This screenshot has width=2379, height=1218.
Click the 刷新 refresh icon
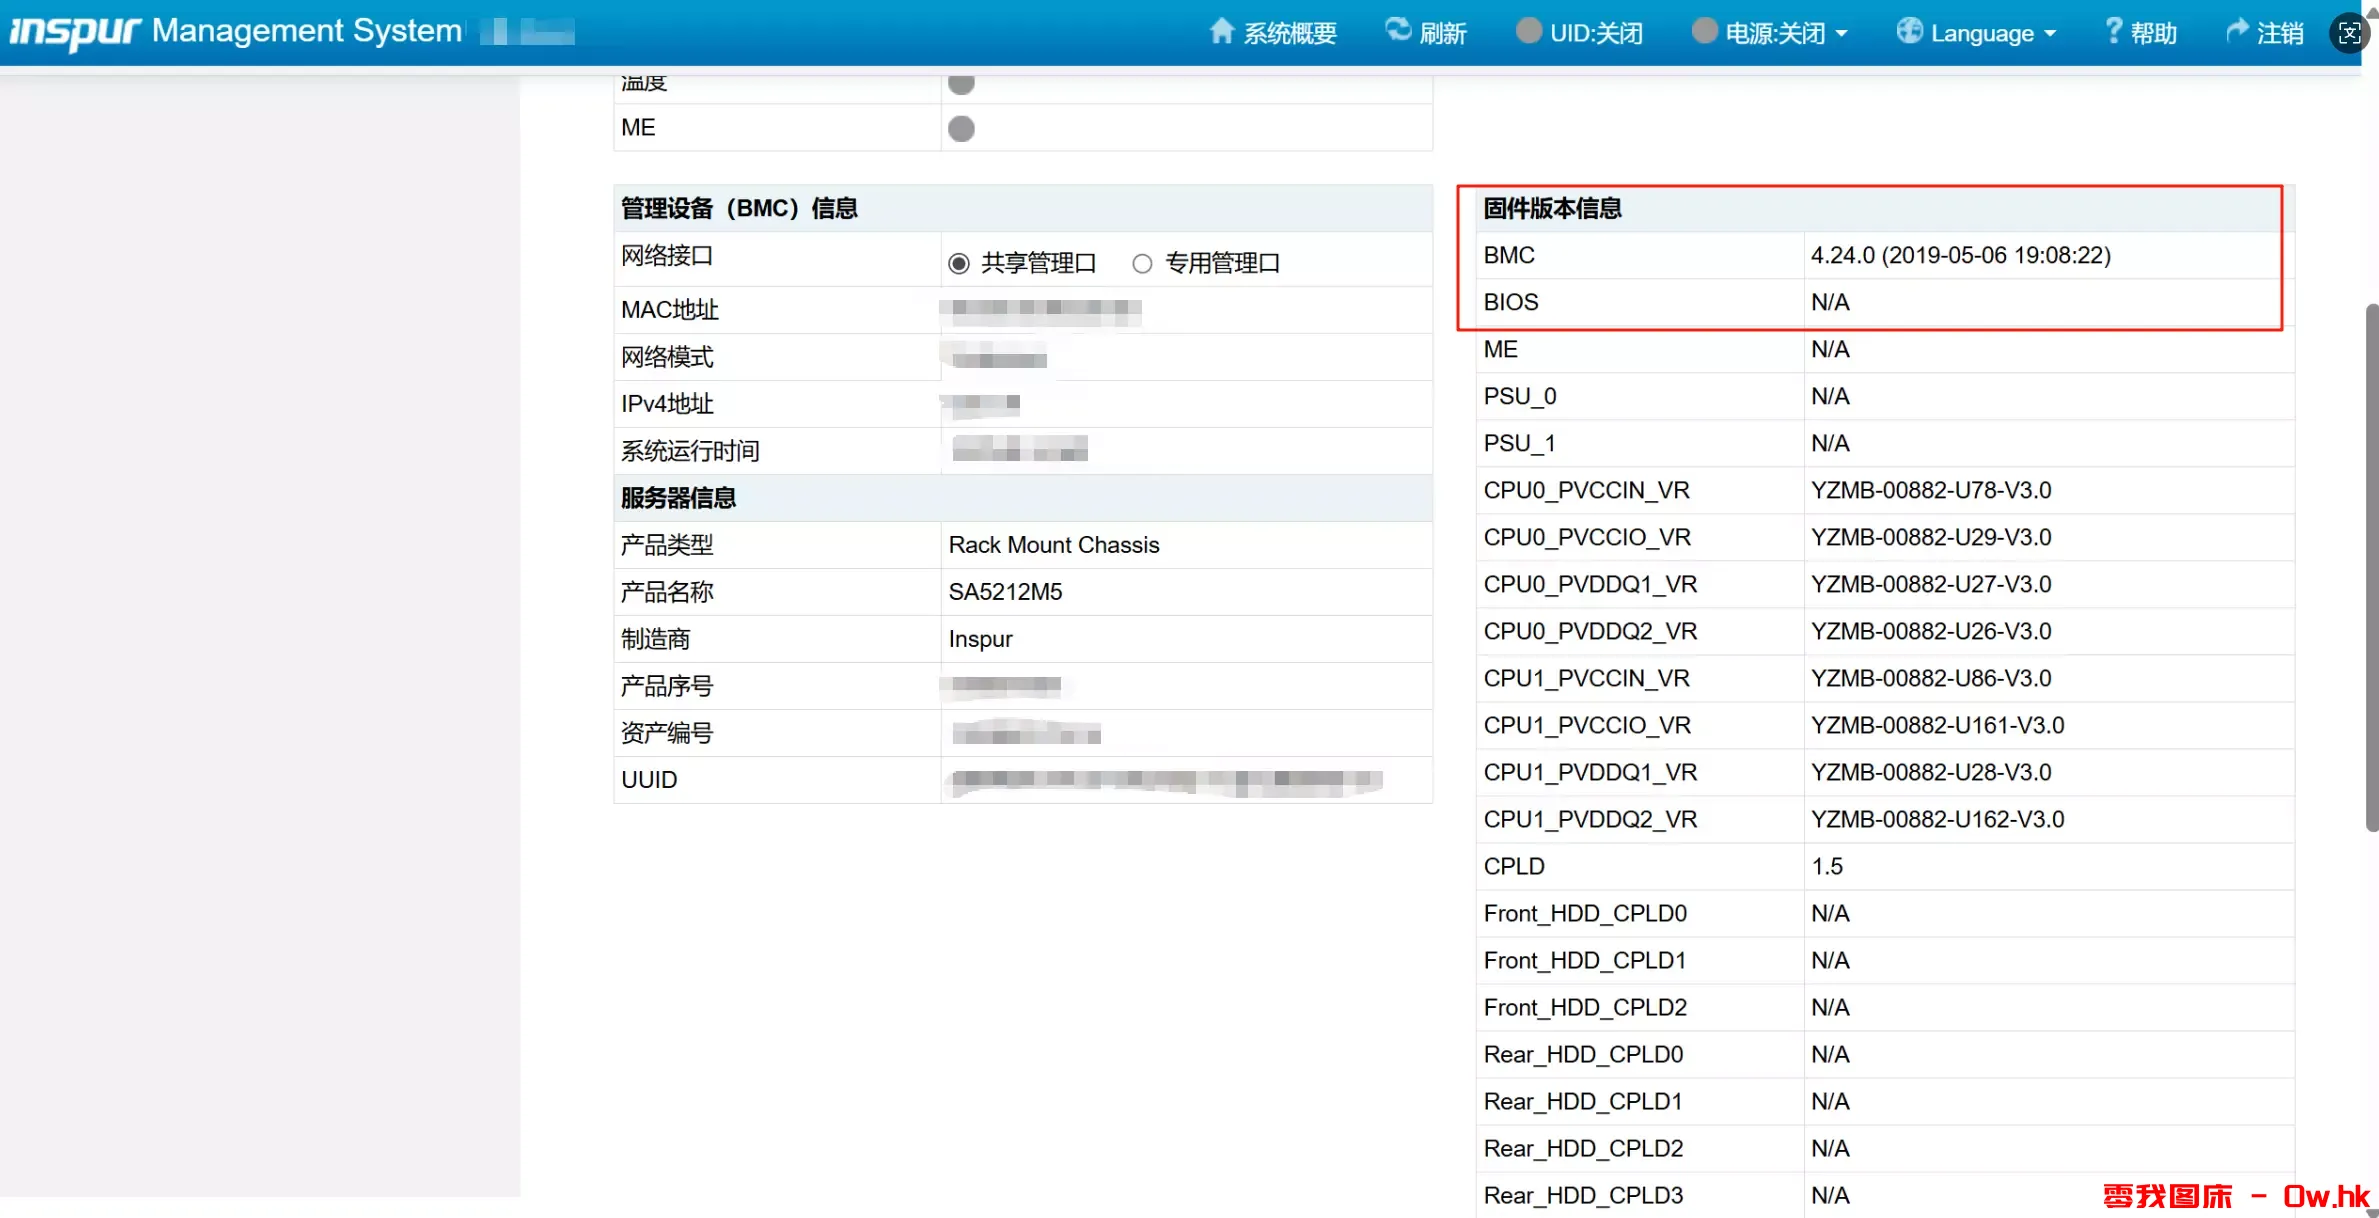[x=1398, y=30]
